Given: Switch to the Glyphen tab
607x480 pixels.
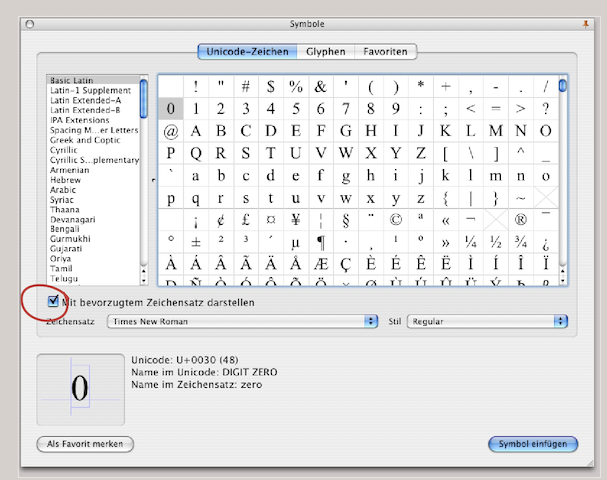Looking at the screenshot, I should pyautogui.click(x=327, y=51).
